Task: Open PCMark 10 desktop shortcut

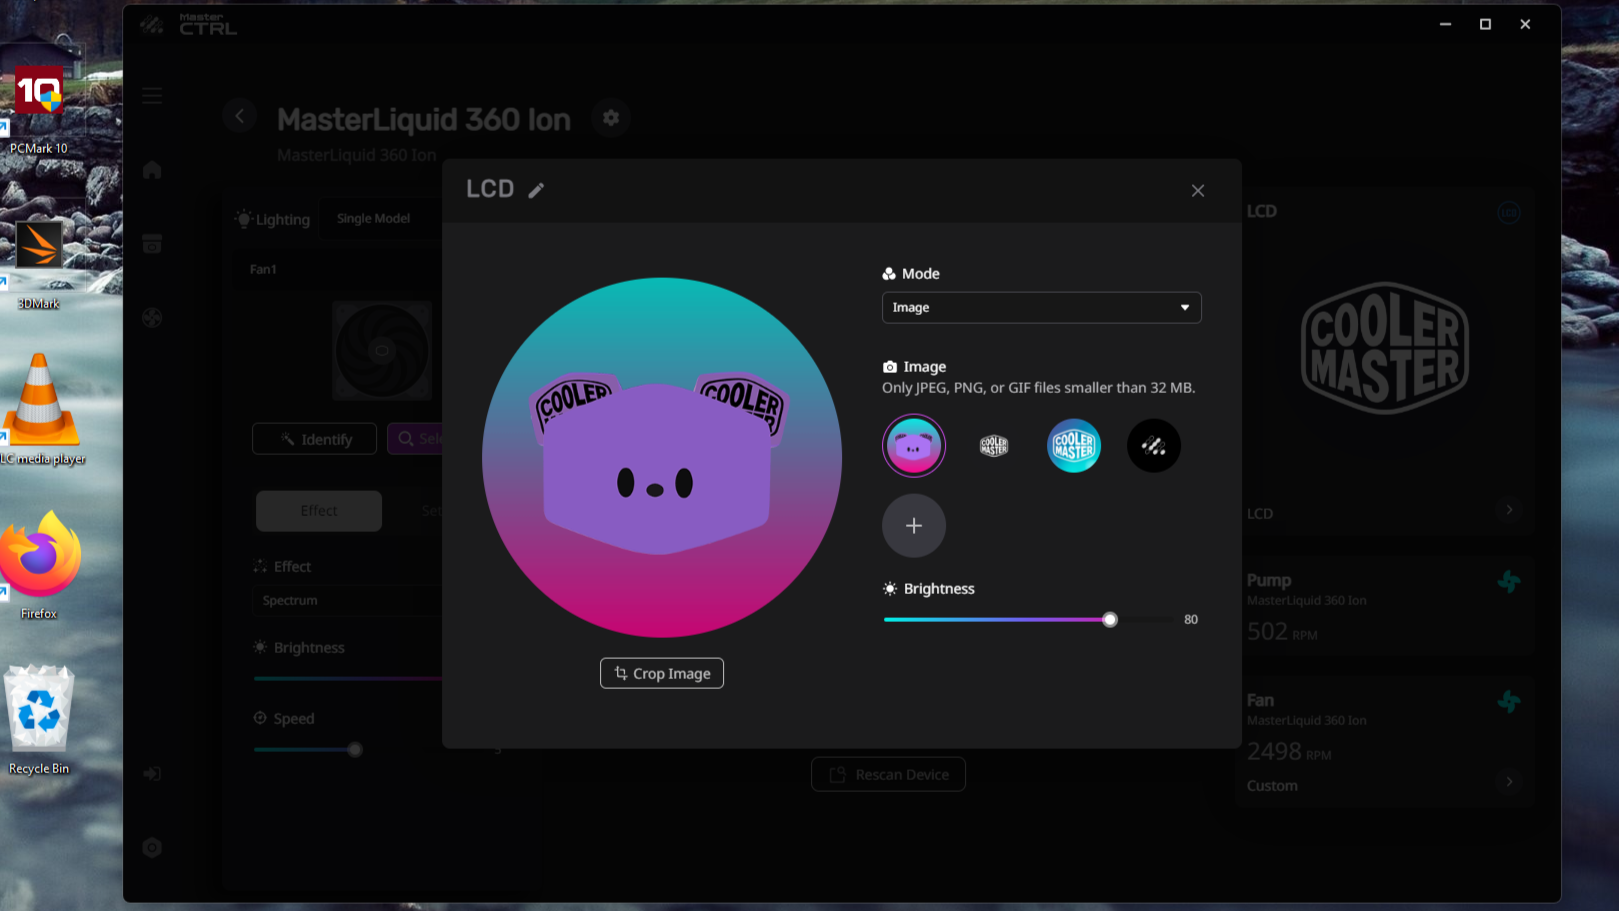Action: pos(39,110)
